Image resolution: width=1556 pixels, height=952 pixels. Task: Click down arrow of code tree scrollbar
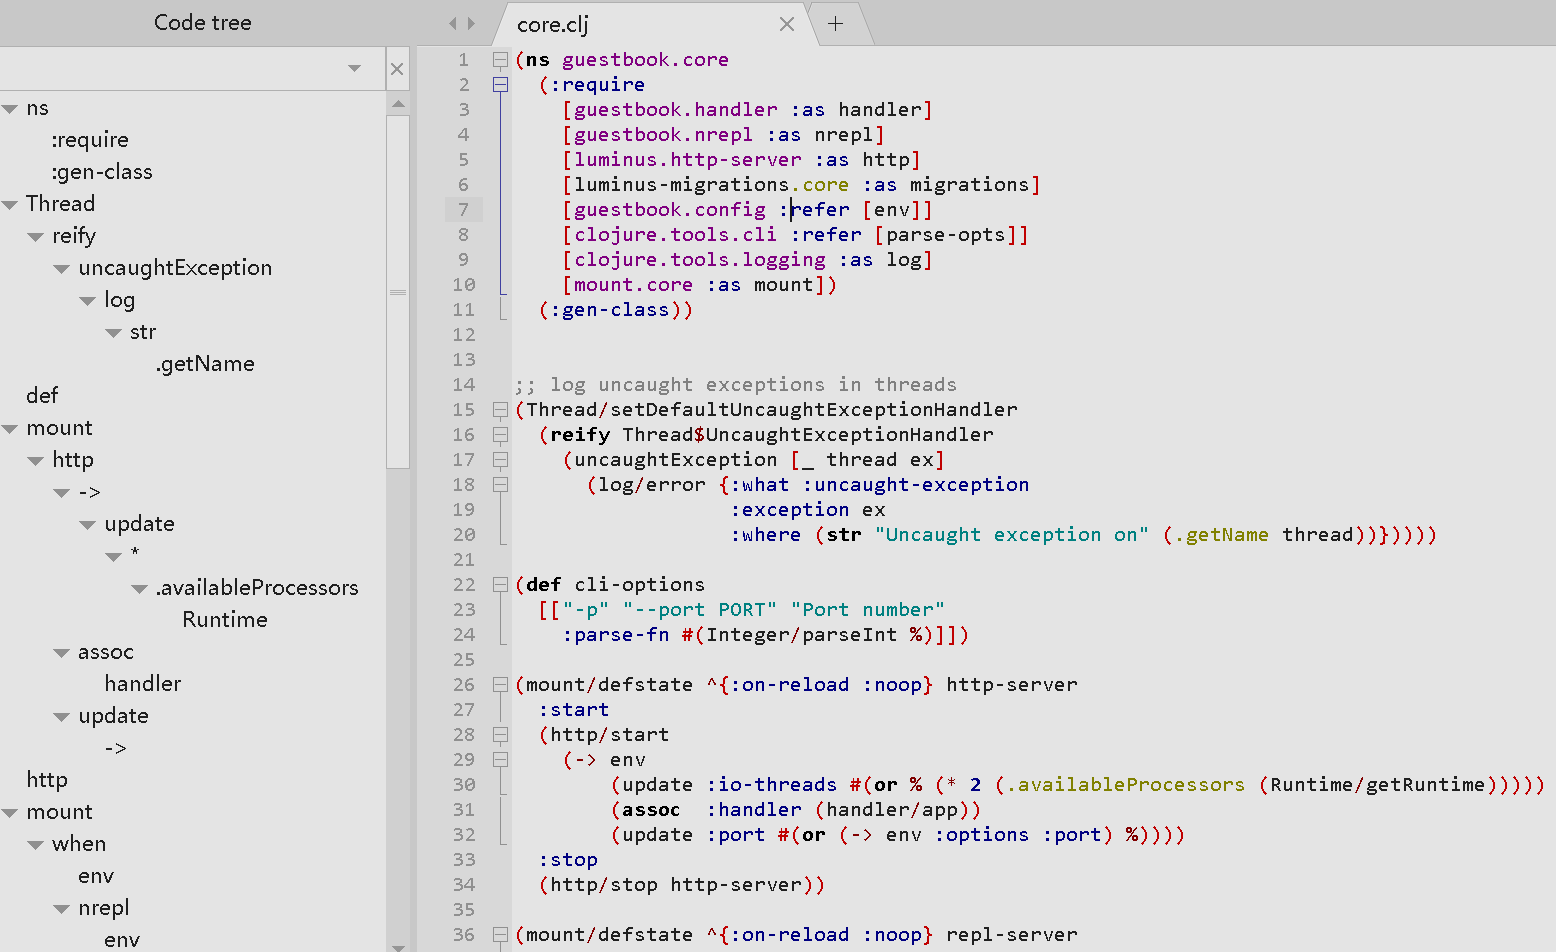pos(398,946)
